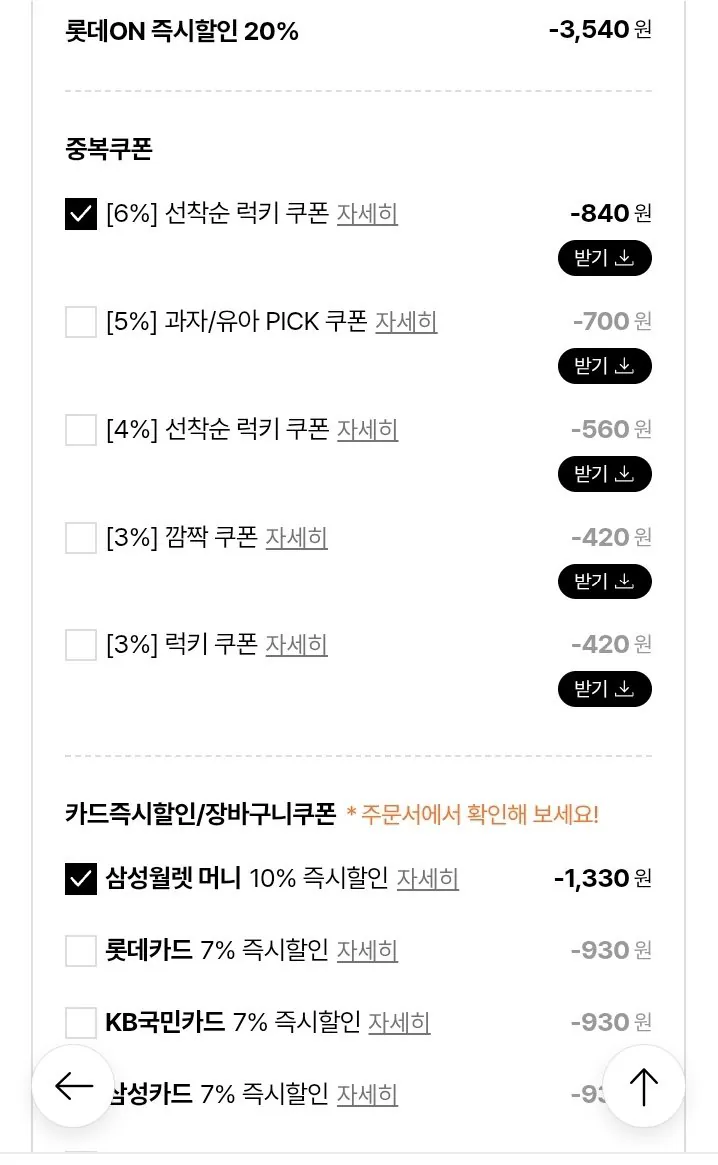Tap 받기 download button for [4%] 선착순 럭키 쿠폰
Image resolution: width=718 pixels, height=1165 pixels.
604,474
